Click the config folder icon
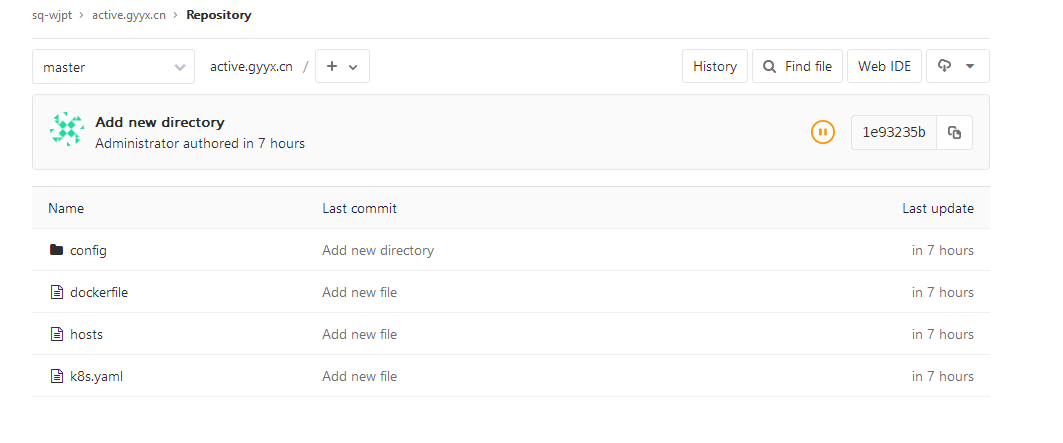Image resolution: width=1063 pixels, height=443 pixels. pos(57,250)
